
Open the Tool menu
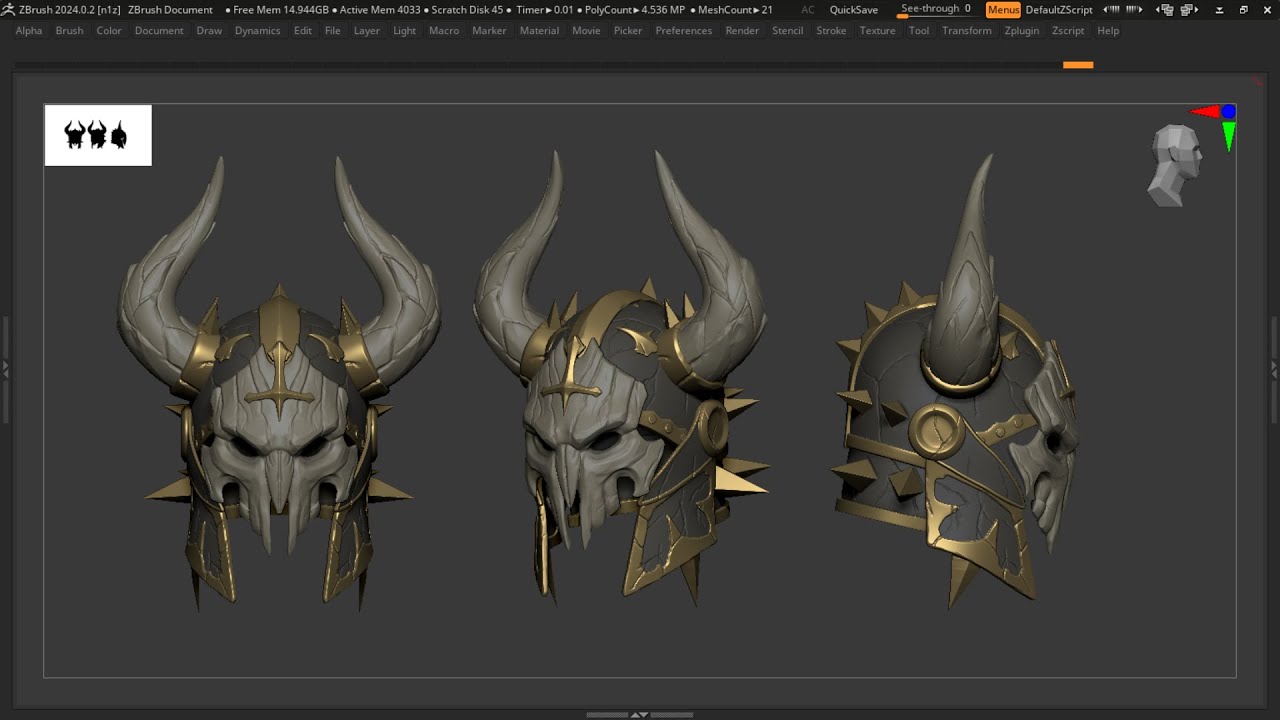(x=919, y=31)
